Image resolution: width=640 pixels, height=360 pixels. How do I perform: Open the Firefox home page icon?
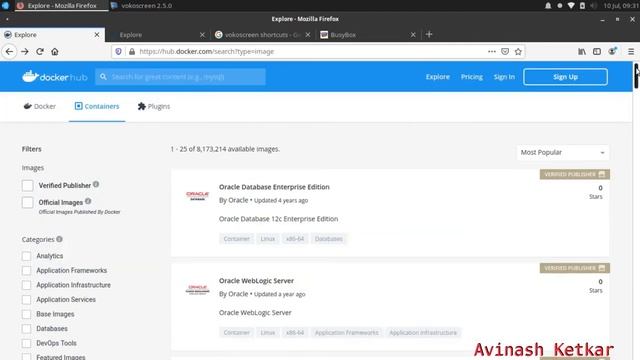coord(55,51)
